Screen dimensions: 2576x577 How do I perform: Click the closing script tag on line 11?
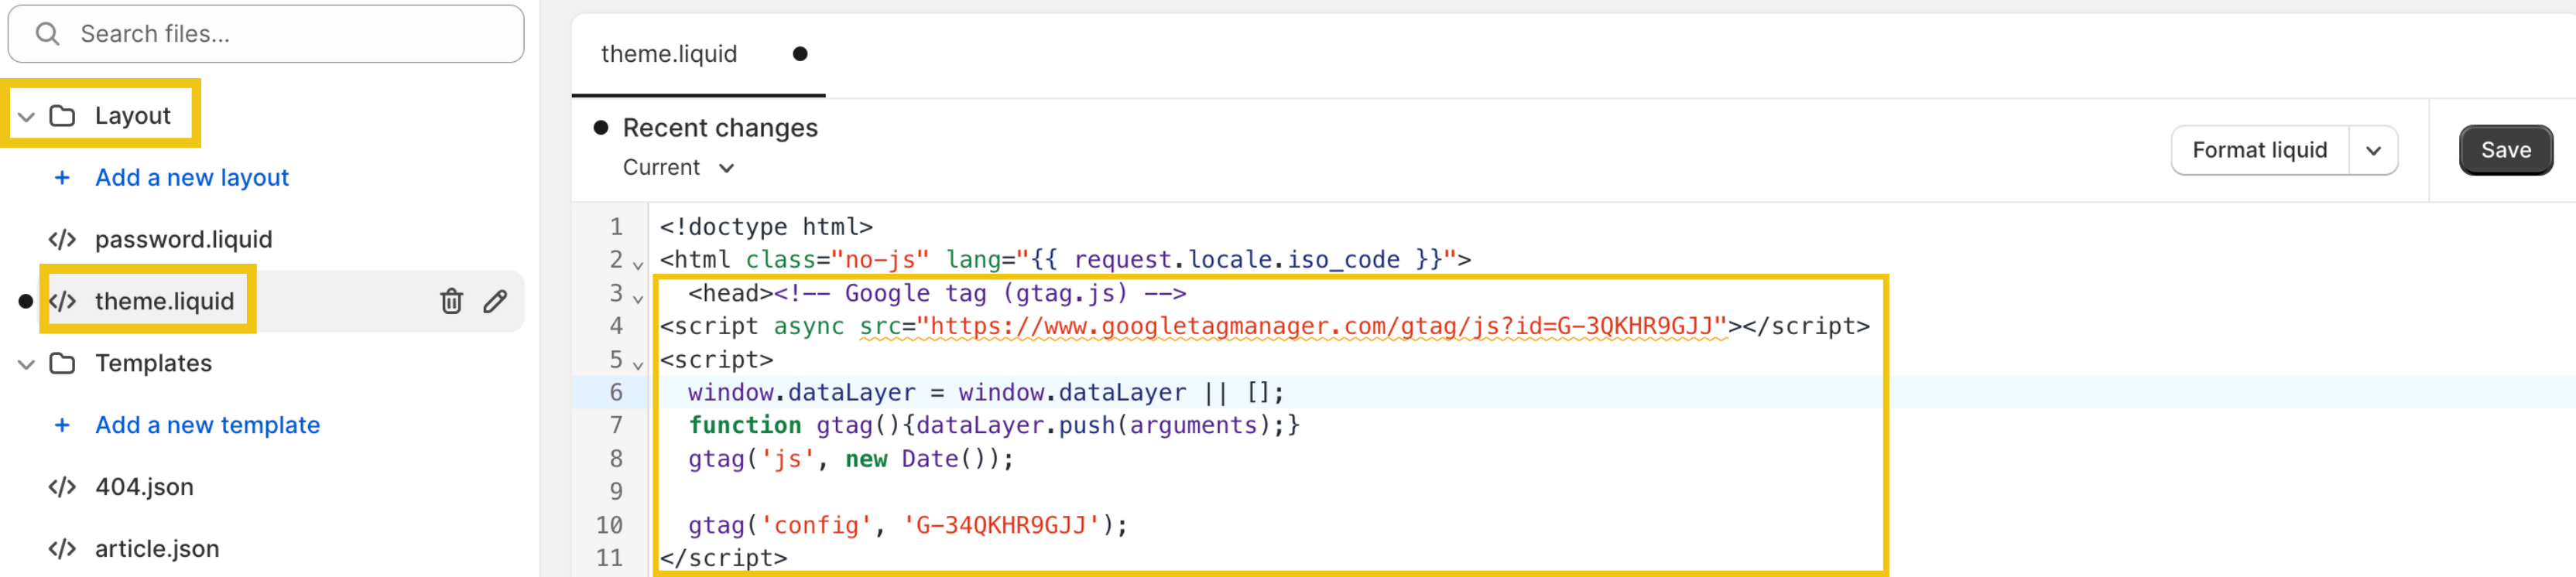(x=723, y=558)
